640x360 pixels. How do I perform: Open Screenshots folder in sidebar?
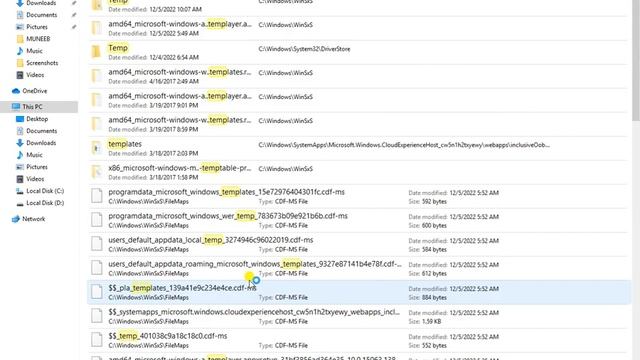point(42,63)
